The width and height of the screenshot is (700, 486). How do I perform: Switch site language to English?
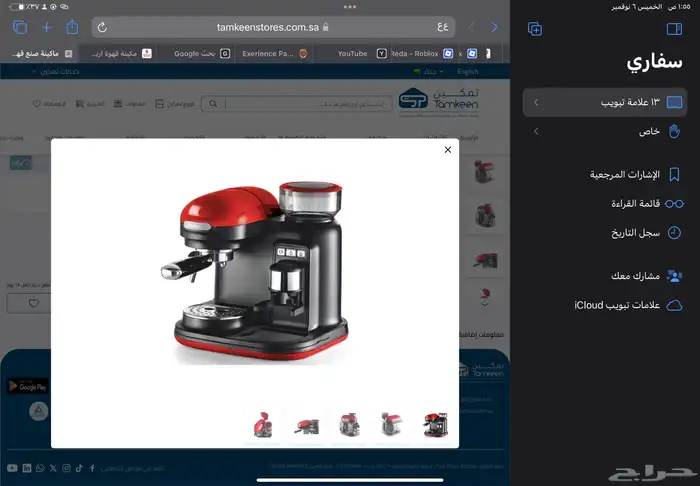pos(467,71)
